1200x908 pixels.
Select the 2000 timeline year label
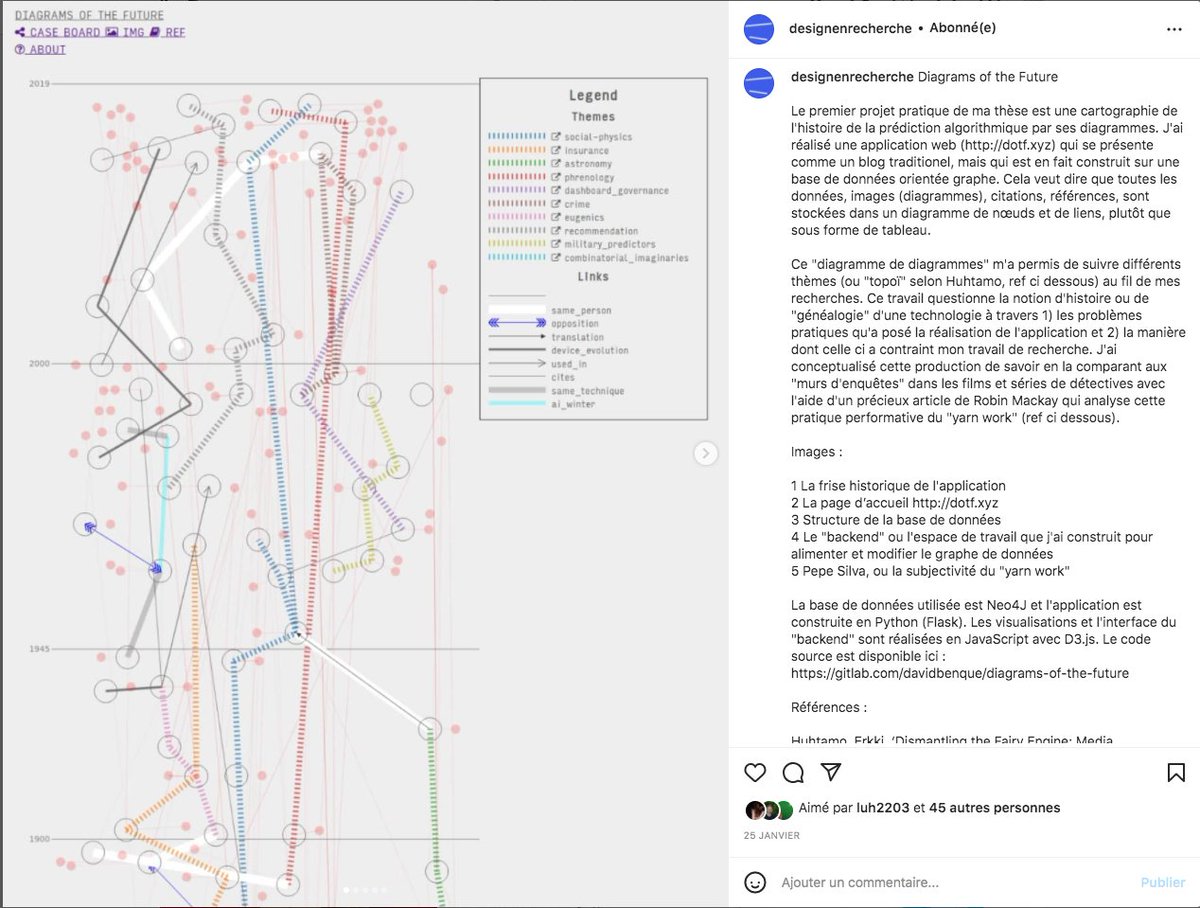(39, 364)
